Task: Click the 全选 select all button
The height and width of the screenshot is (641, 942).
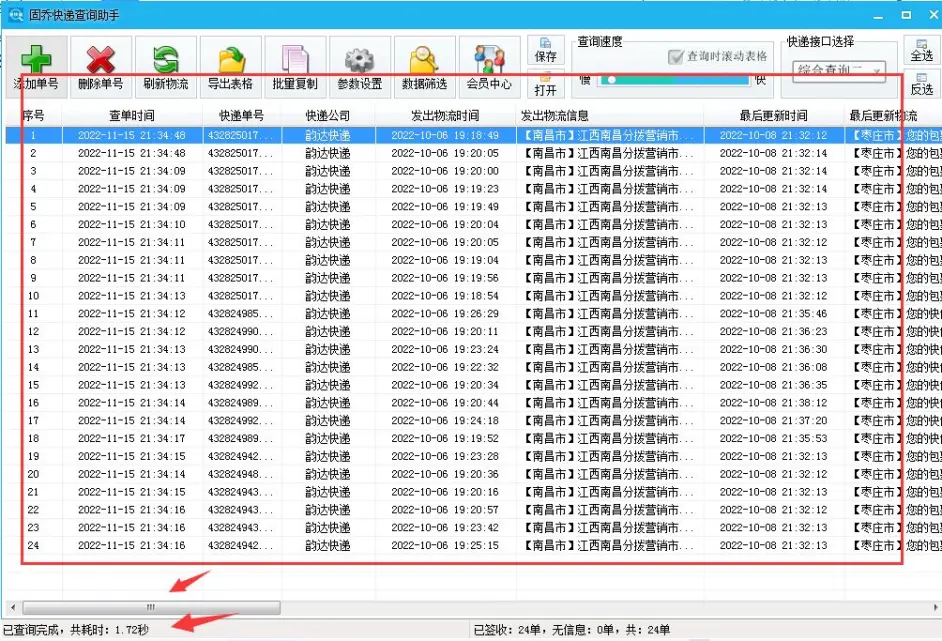Action: [922, 50]
